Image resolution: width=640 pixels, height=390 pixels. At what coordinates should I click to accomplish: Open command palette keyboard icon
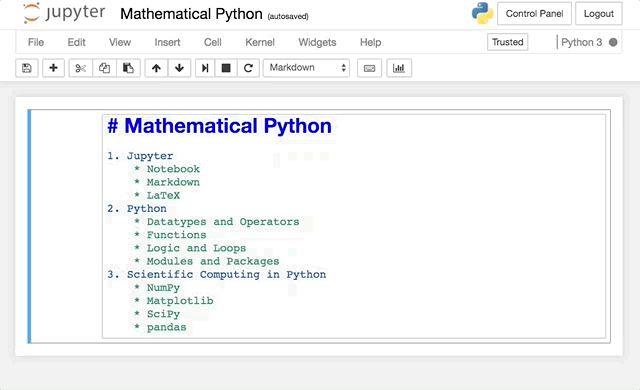coord(369,68)
